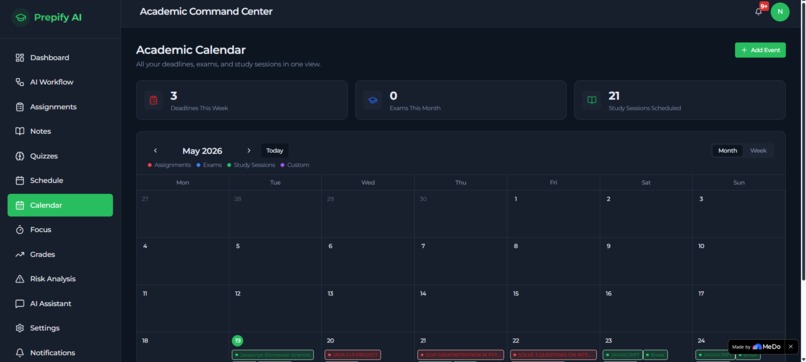806x362 pixels.
Task: Open the OOP DEMONSTRATION event on 21
Action: click(461, 355)
